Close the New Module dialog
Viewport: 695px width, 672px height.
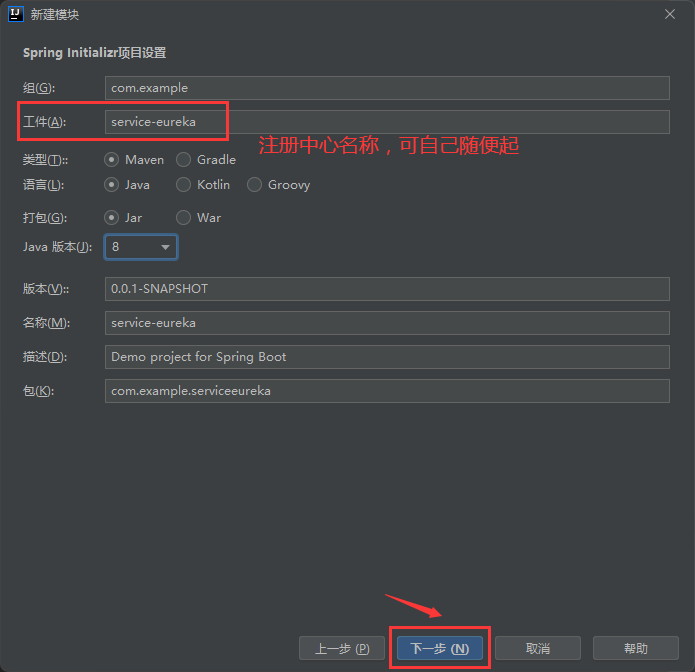[669, 14]
